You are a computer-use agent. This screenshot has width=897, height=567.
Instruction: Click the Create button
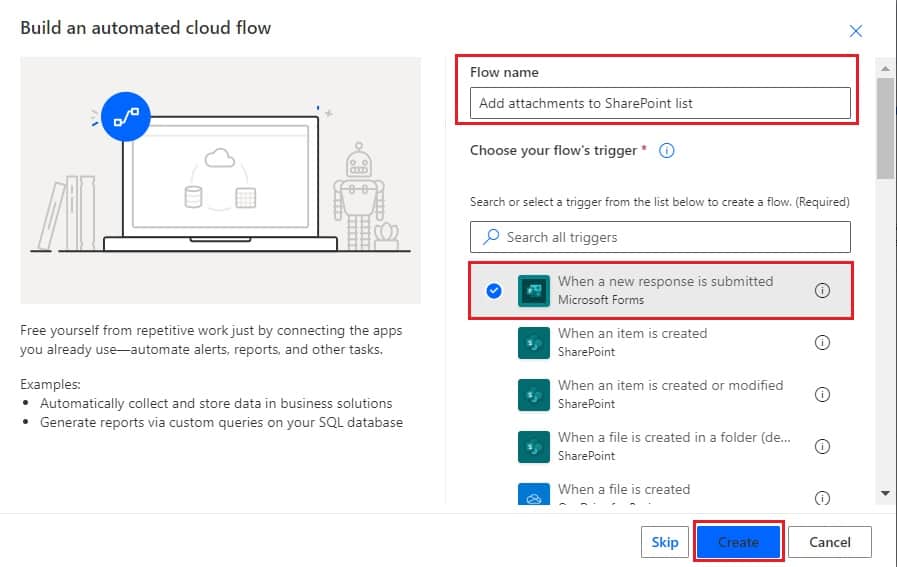[739, 542]
